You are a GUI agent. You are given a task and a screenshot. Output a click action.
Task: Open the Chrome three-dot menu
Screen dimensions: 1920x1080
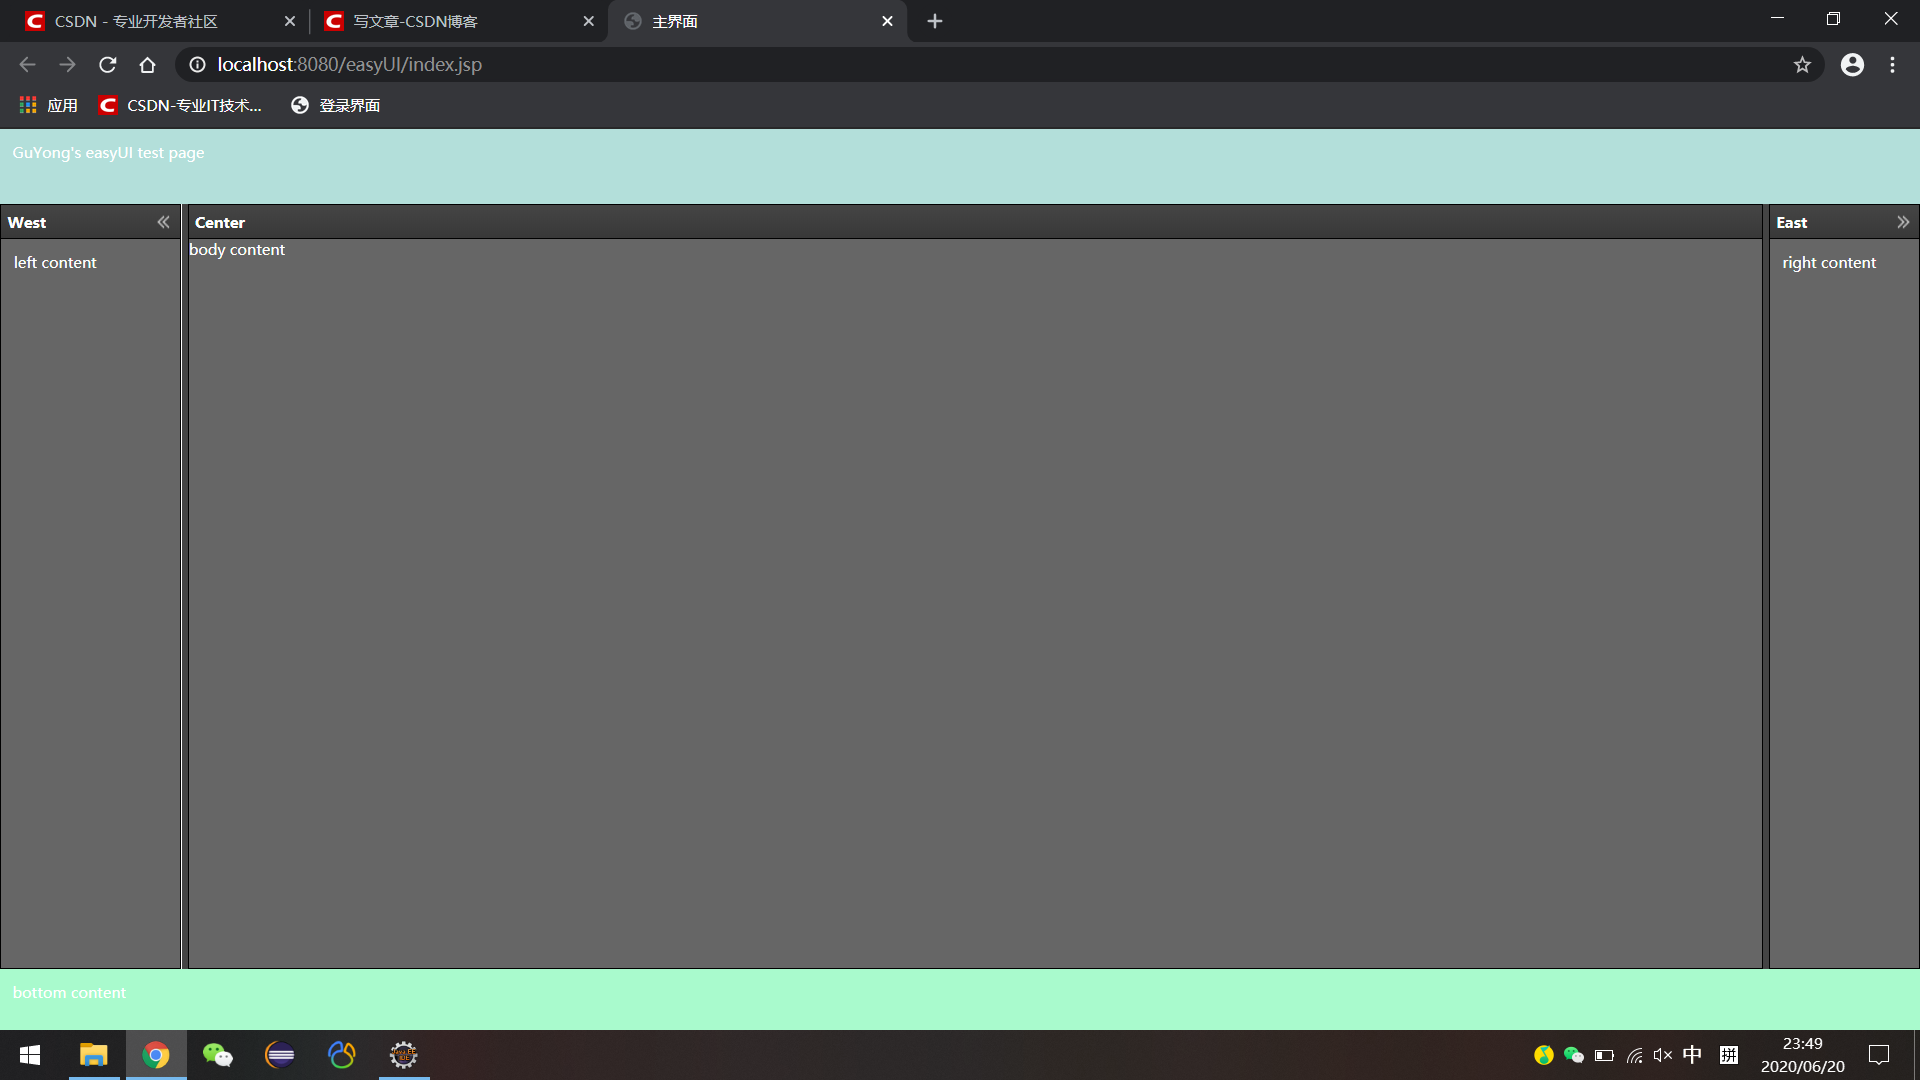1892,64
